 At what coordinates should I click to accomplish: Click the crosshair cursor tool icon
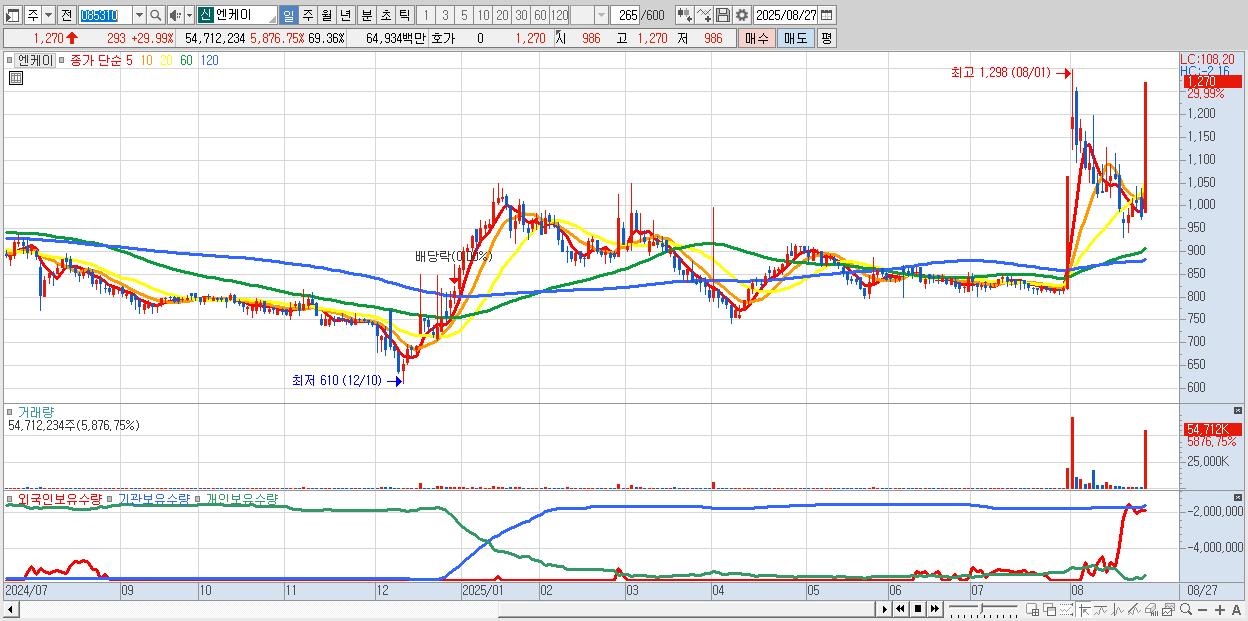[1084, 610]
